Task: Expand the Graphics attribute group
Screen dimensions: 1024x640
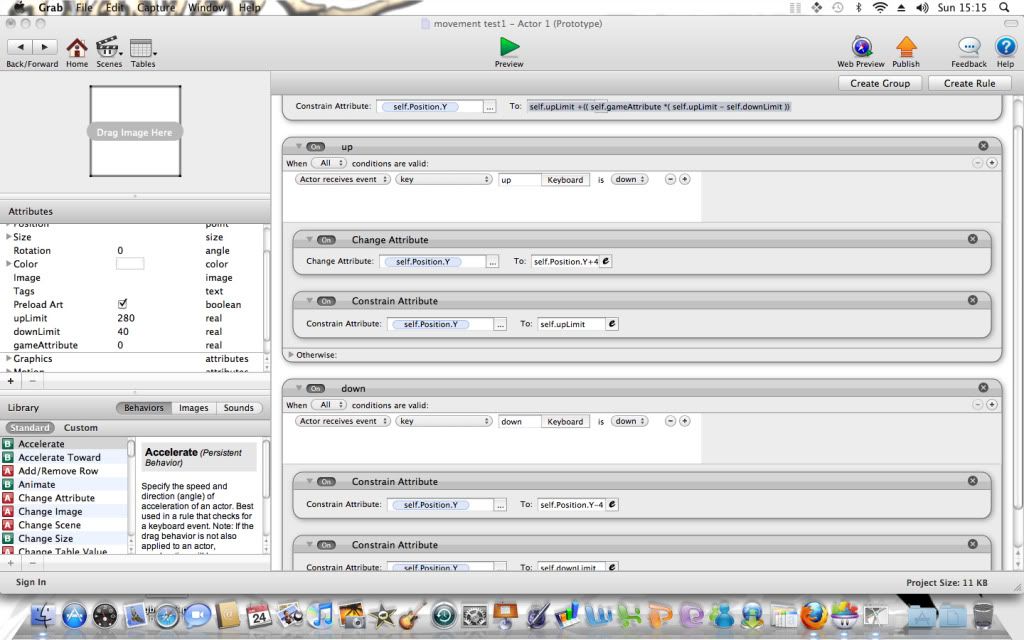Action: pyautogui.click(x=9, y=358)
